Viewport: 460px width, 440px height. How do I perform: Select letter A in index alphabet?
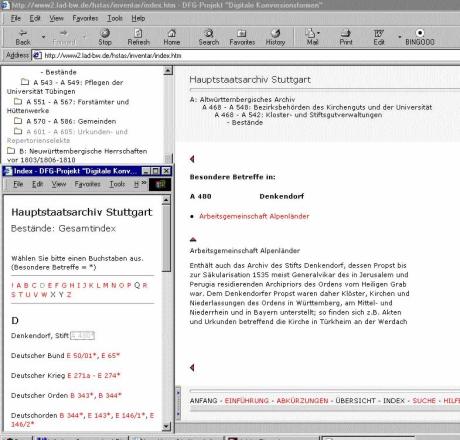18,285
